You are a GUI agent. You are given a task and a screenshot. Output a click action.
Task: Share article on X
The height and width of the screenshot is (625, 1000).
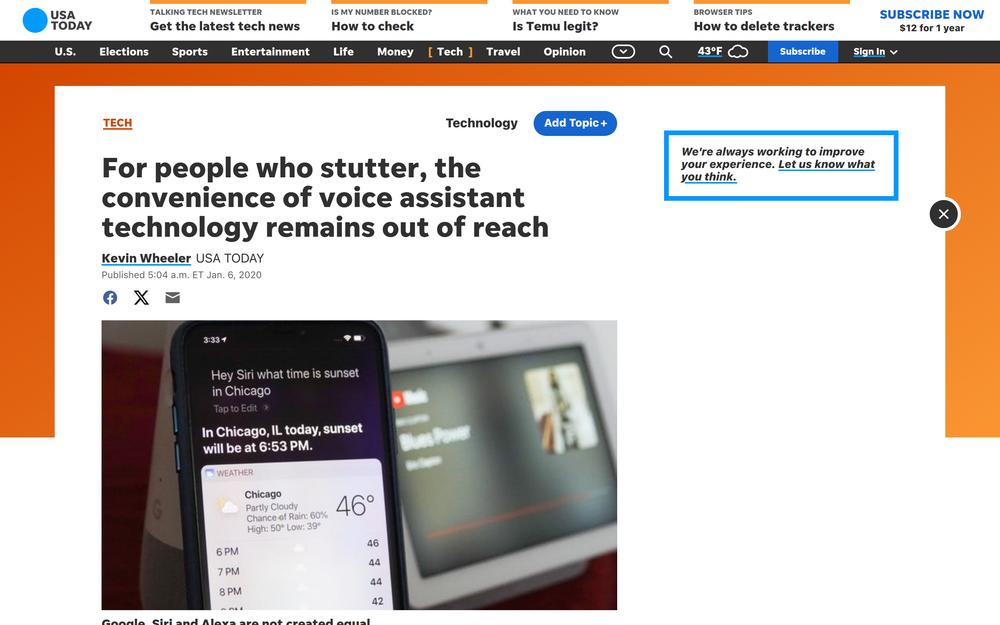tap(141, 297)
